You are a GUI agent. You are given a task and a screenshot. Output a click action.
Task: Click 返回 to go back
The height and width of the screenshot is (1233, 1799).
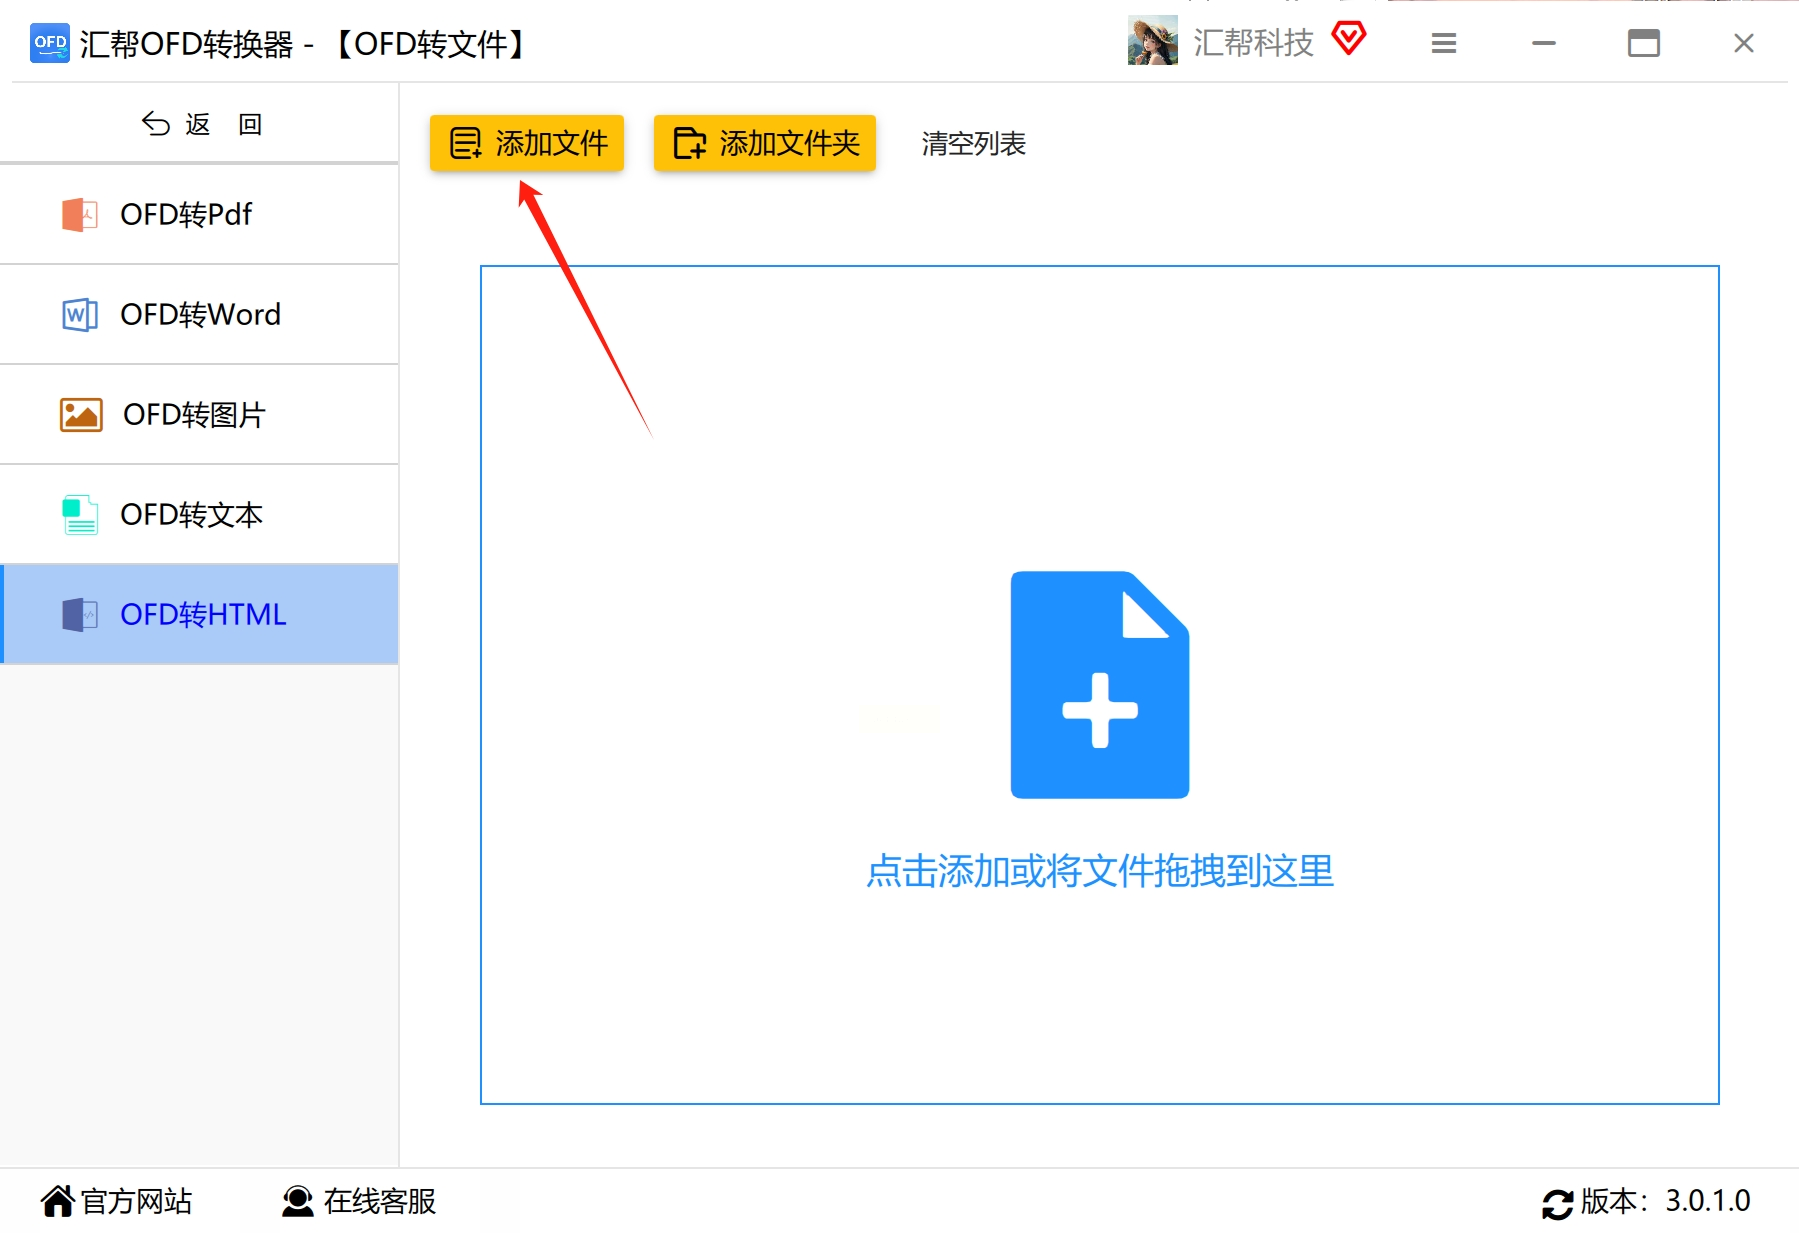[x=199, y=122]
